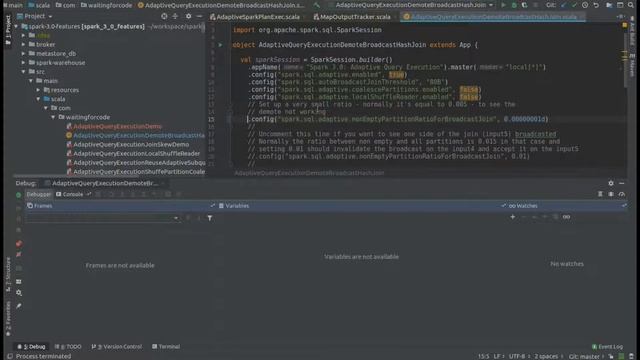Image resolution: width=640 pixels, height=360 pixels.
Task: View breakpoints with the red double-circle icon
Action: coord(19,244)
